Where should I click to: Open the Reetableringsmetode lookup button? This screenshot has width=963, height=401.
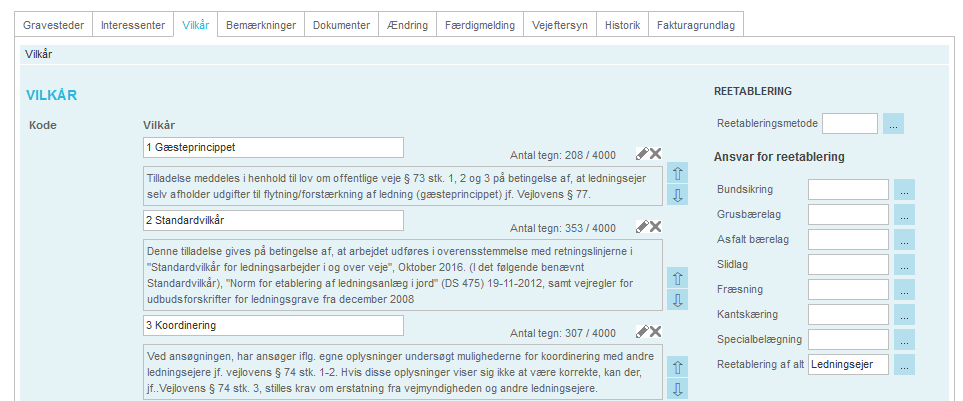point(893,124)
